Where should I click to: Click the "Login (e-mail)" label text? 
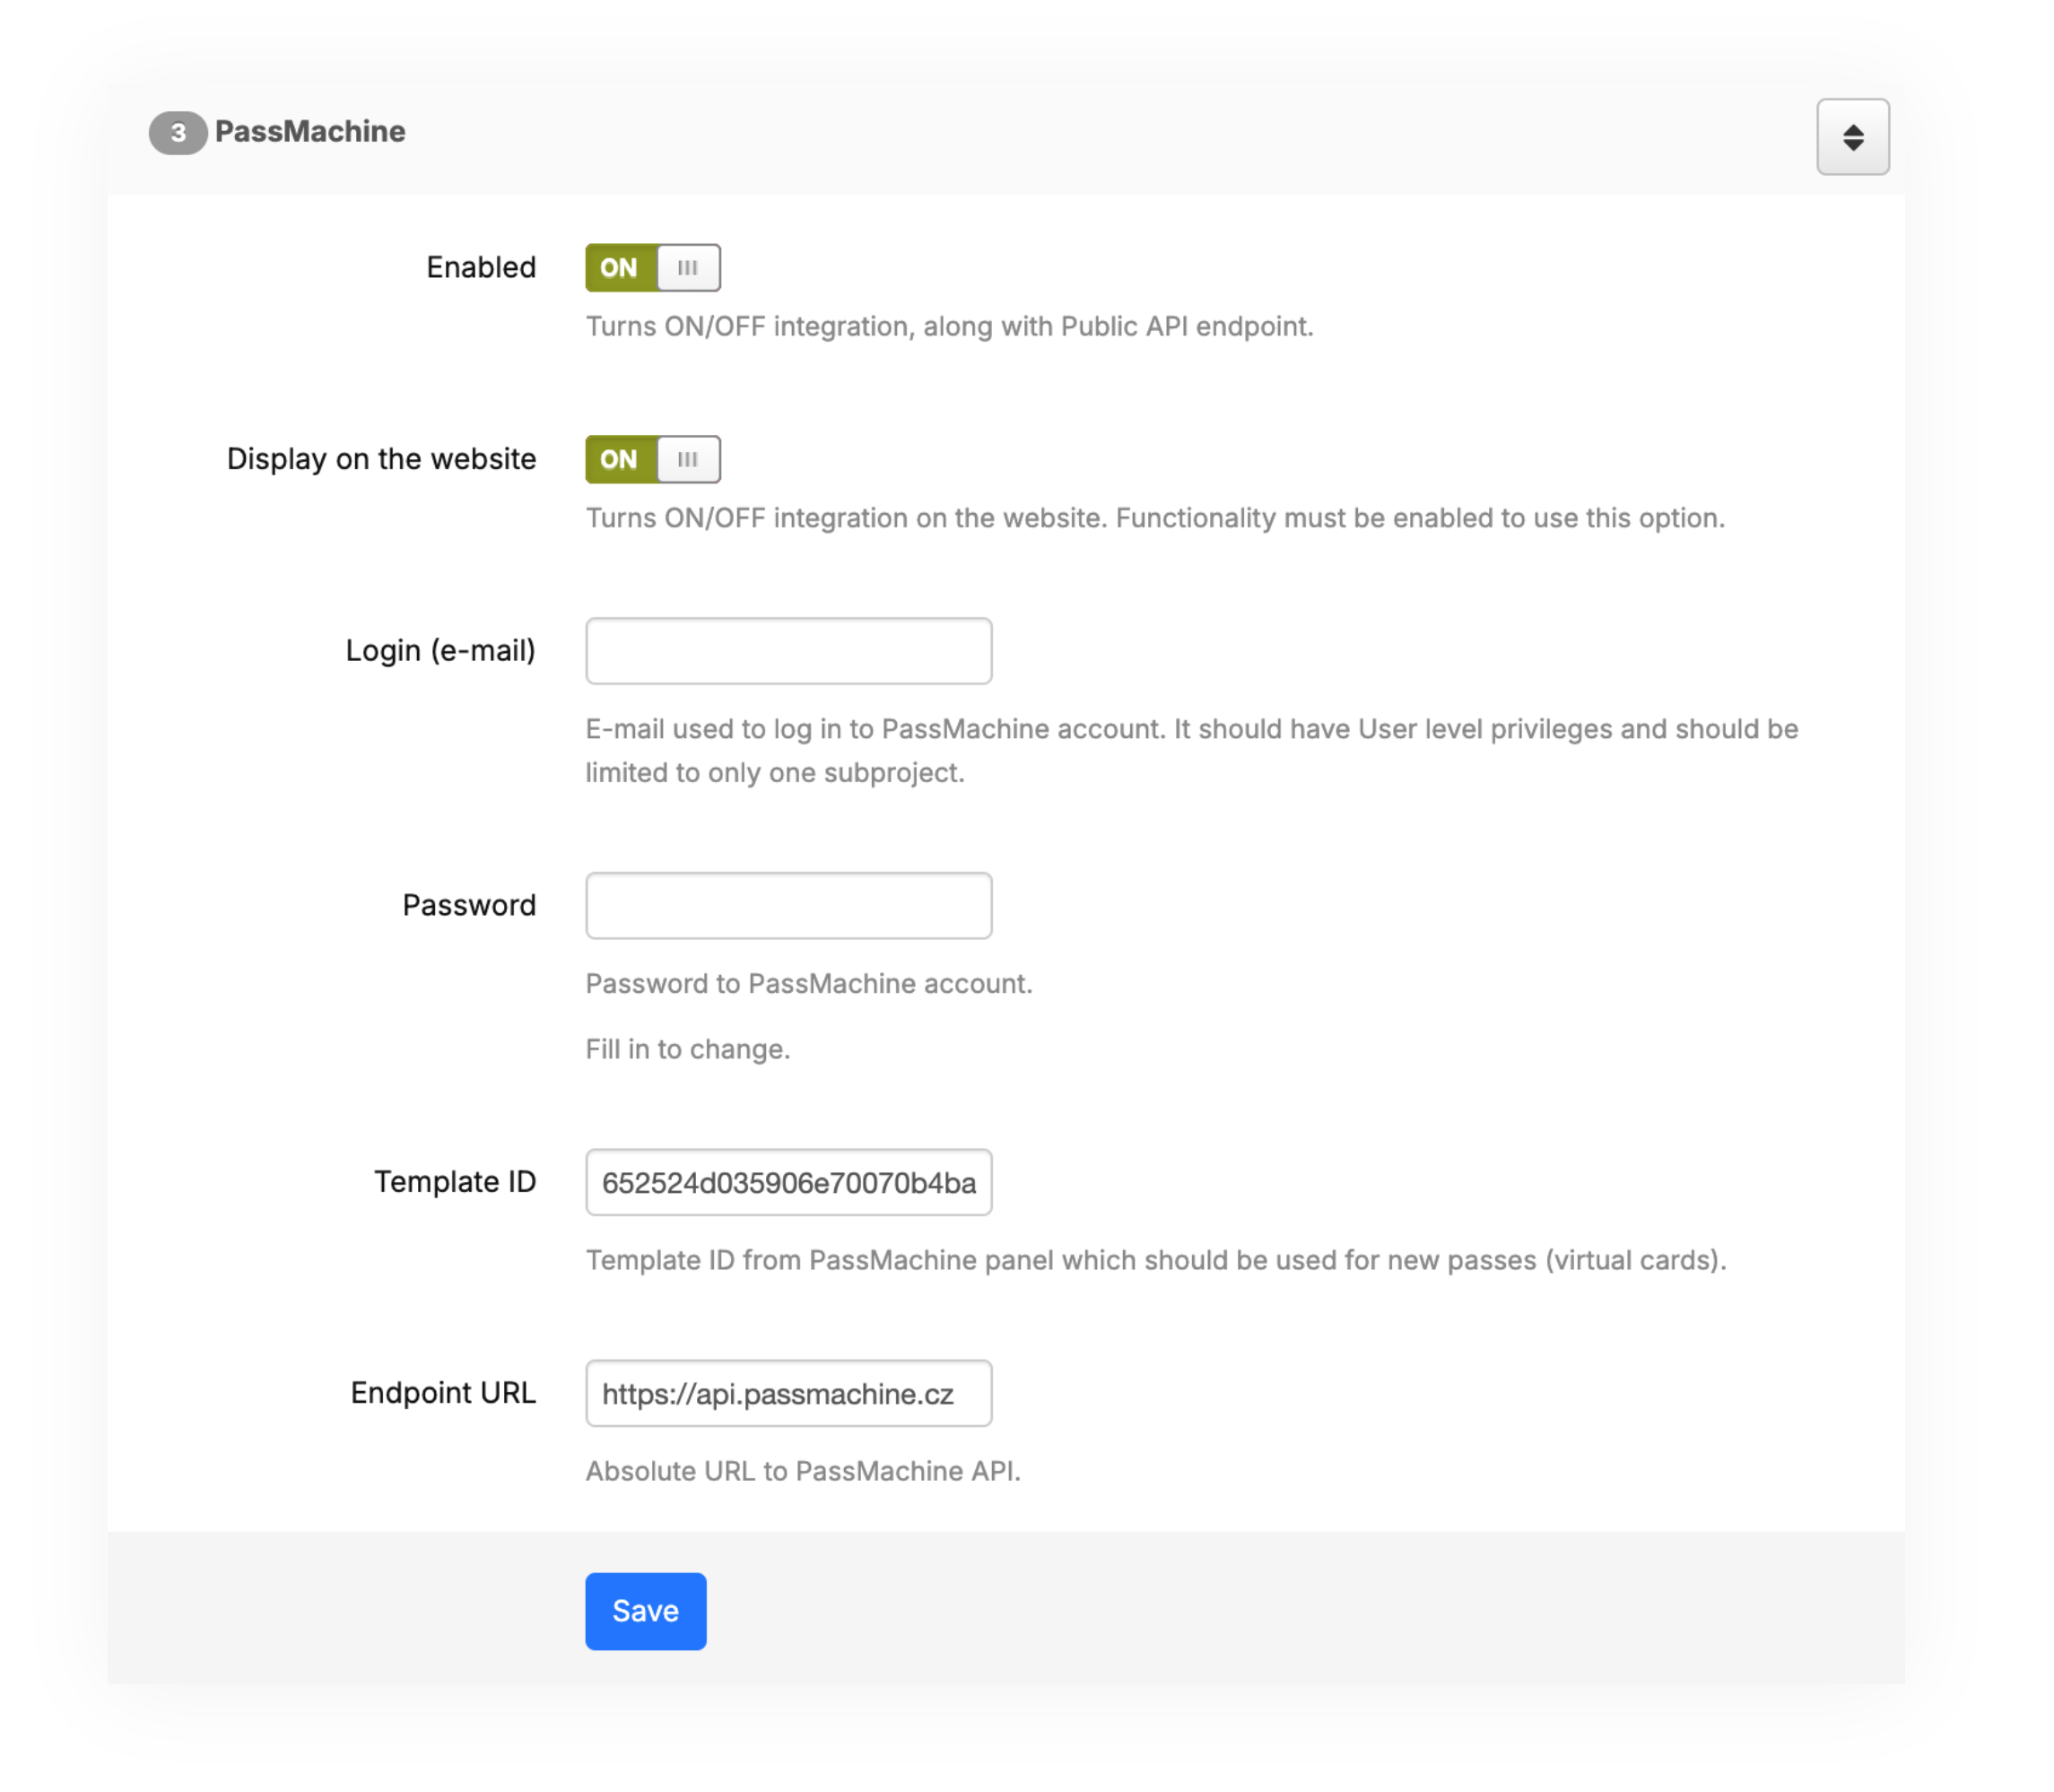tap(440, 651)
